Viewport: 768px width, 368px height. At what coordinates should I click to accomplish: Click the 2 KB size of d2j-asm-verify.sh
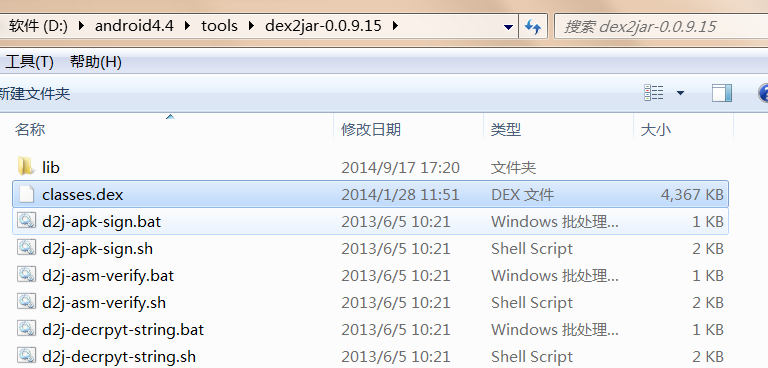coord(708,302)
